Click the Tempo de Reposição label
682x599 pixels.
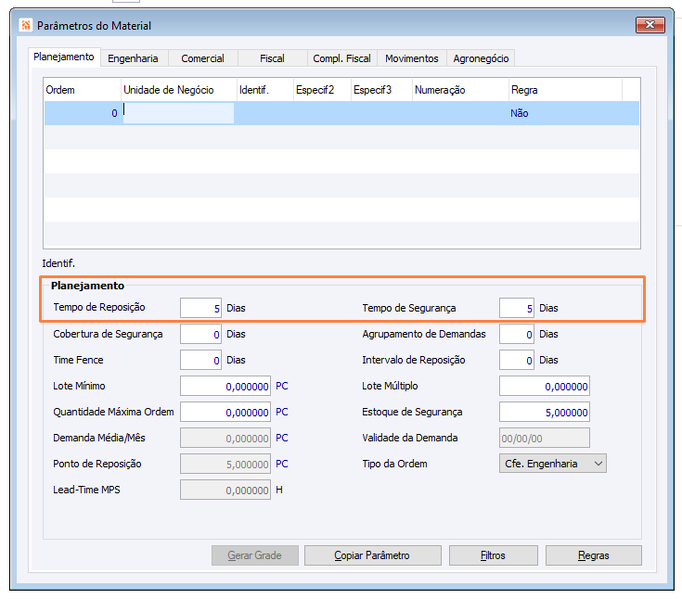(x=99, y=308)
